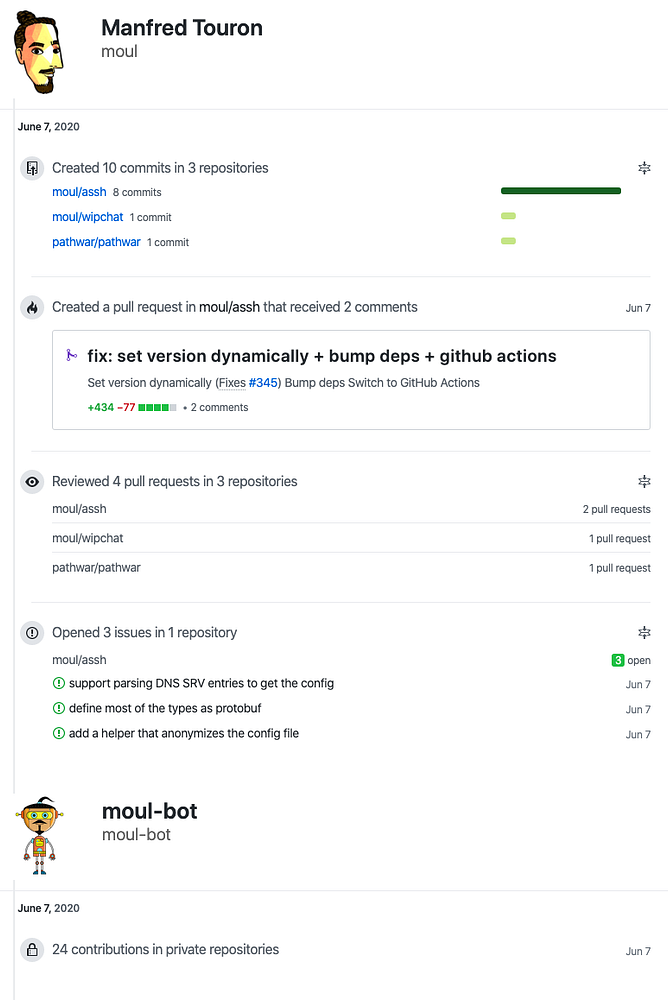Open the moul/wipchat repository link
Image resolution: width=668 pixels, height=1000 pixels.
coord(88,217)
